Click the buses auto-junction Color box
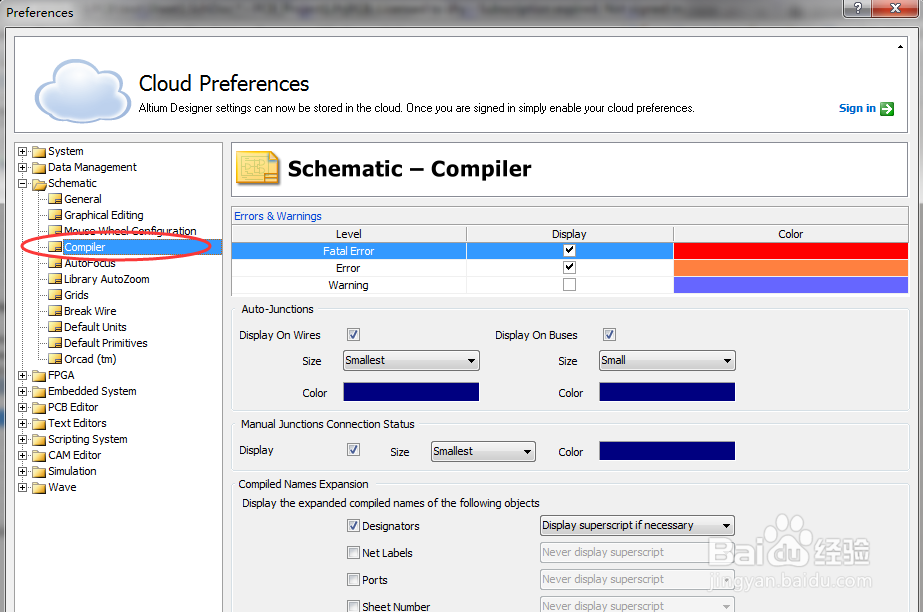The width and height of the screenshot is (923, 612). coord(668,392)
